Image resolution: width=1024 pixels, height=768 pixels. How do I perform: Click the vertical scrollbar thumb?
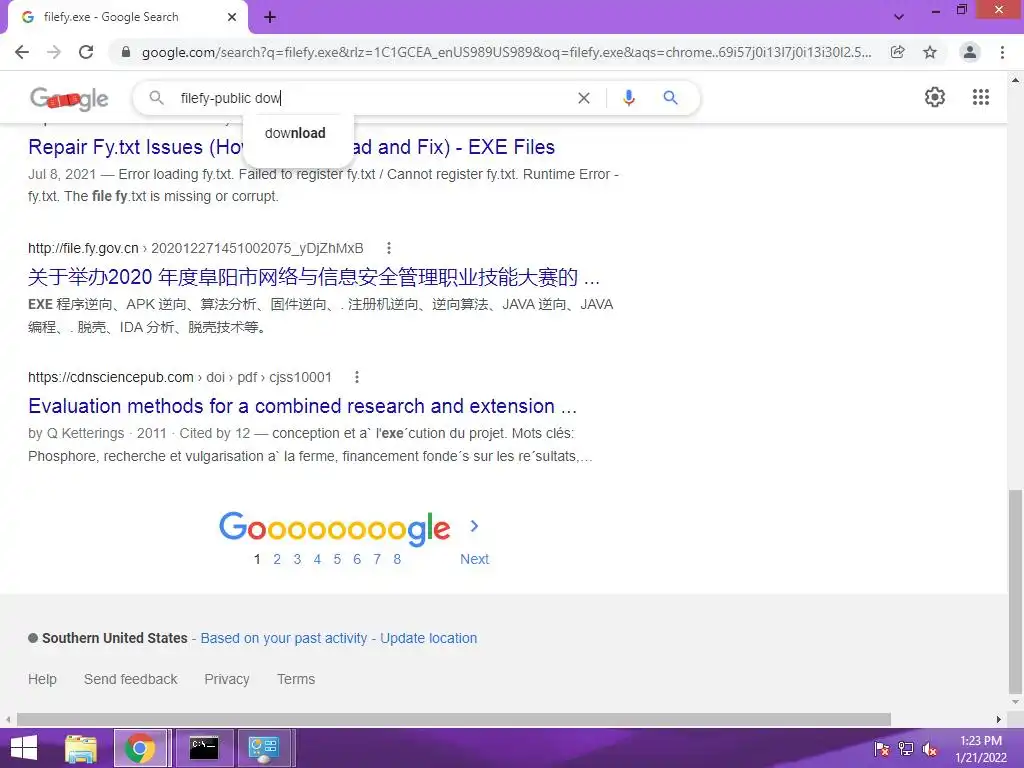(x=1015, y=591)
